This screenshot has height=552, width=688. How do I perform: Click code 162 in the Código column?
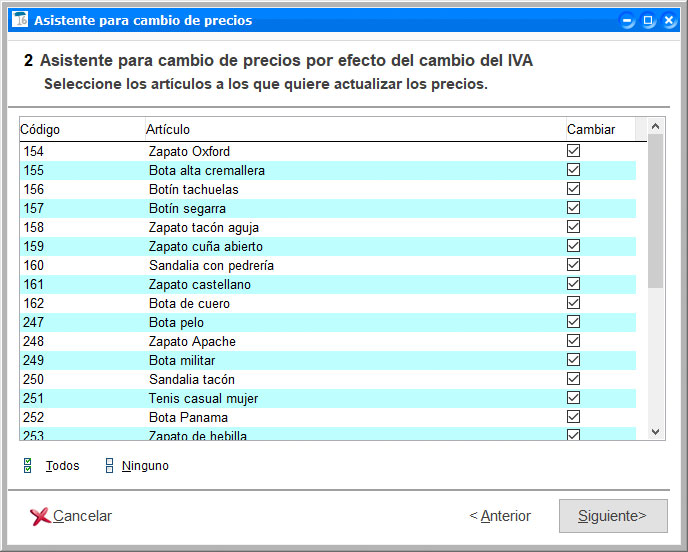(x=33, y=303)
